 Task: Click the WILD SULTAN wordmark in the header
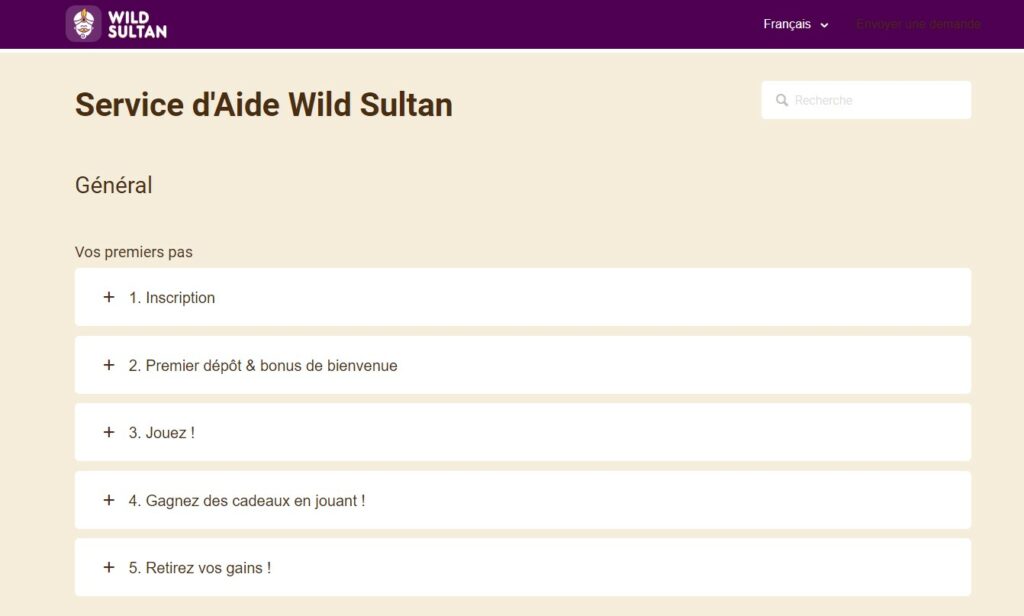click(138, 24)
